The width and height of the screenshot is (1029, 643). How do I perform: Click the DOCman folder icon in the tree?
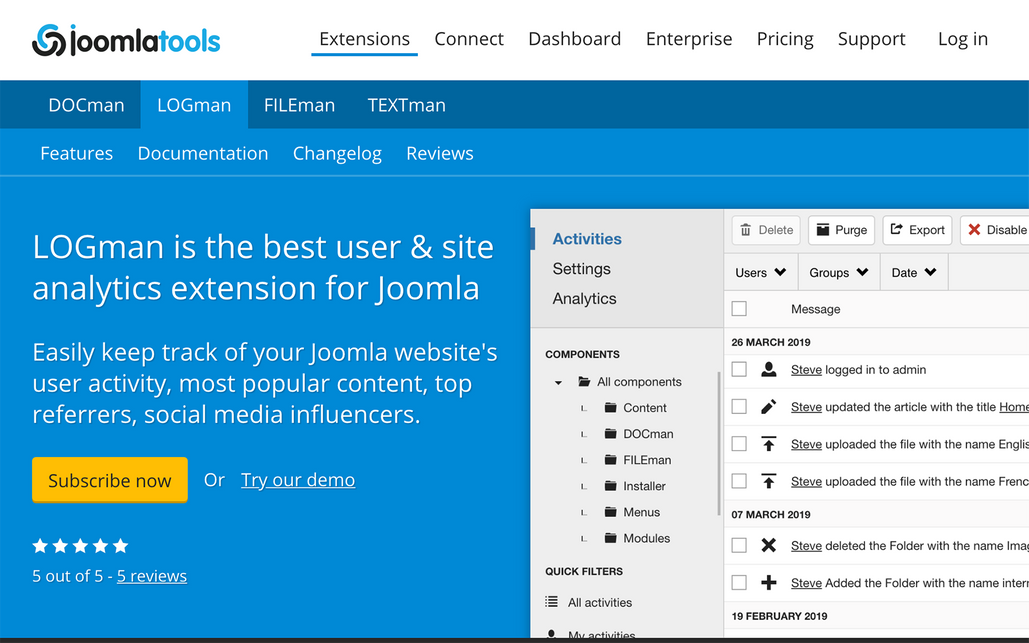pyautogui.click(x=610, y=434)
